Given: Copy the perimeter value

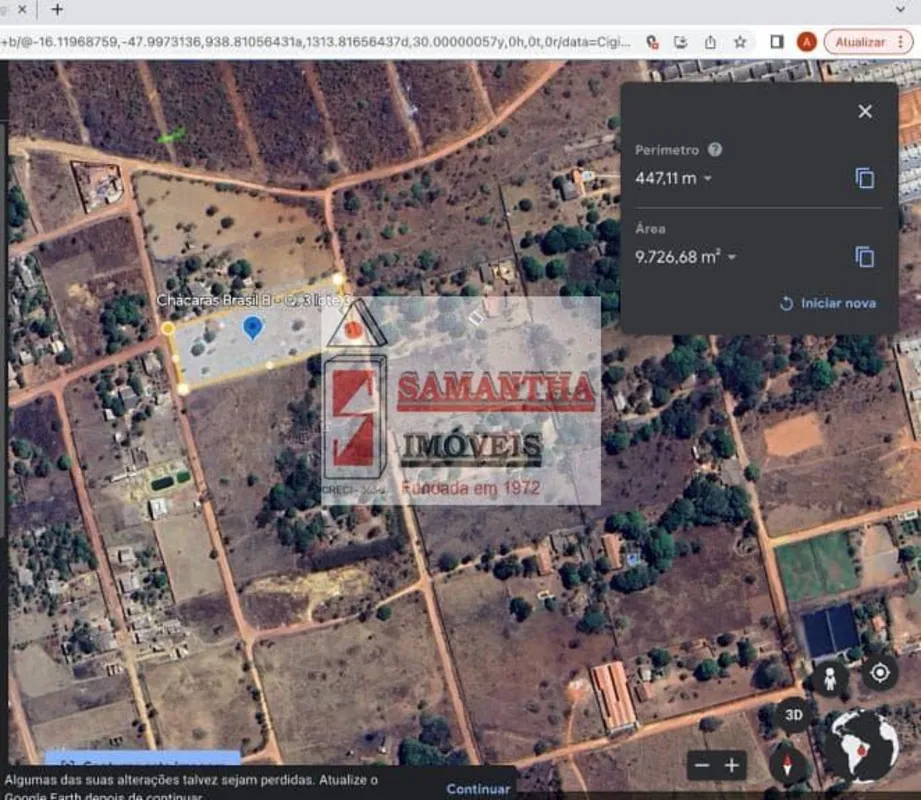Looking at the screenshot, I should pyautogui.click(x=865, y=178).
